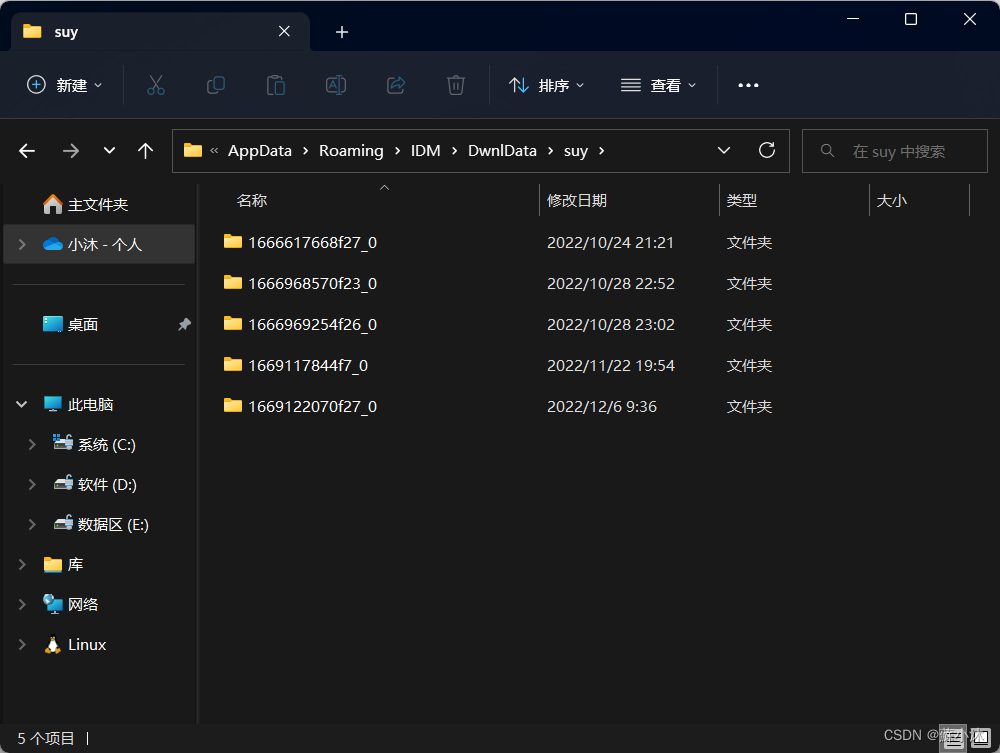Open the three-dot more options menu
1000x753 pixels.
(748, 85)
